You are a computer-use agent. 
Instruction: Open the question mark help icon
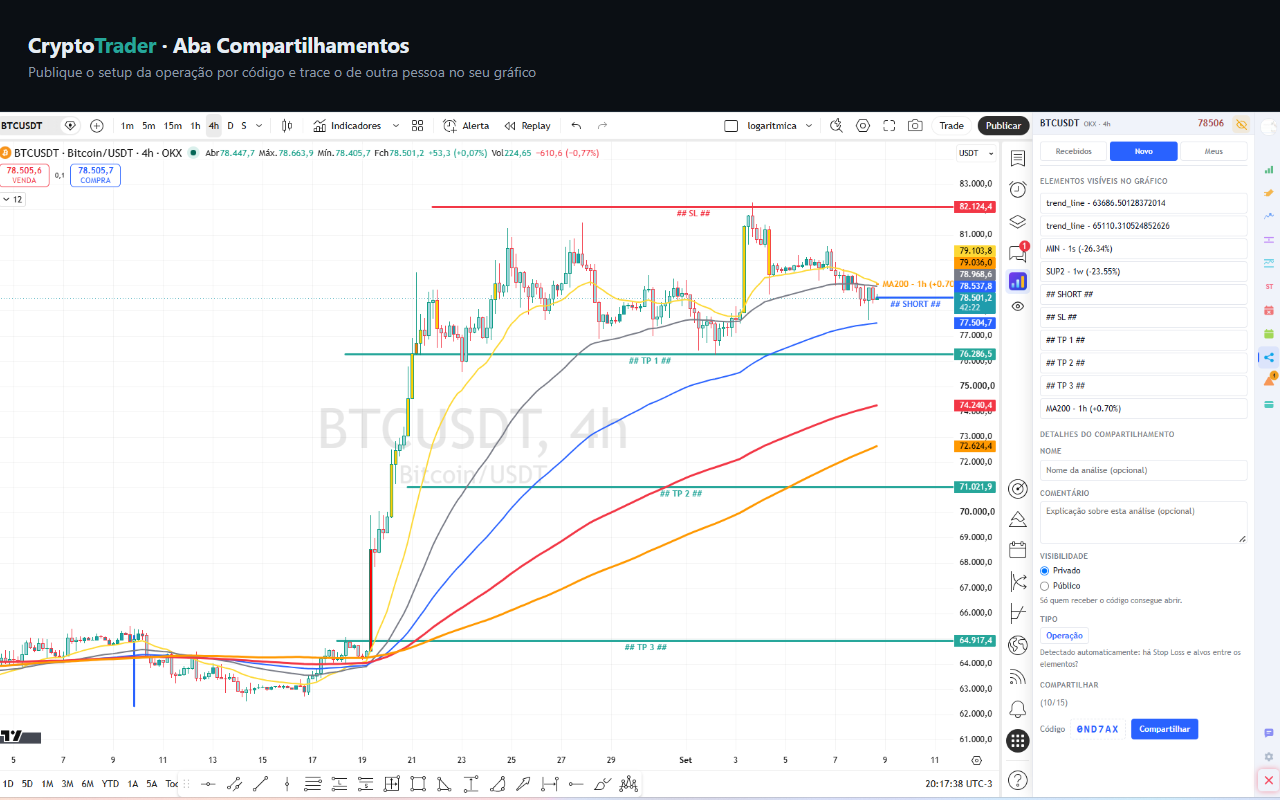point(1018,779)
